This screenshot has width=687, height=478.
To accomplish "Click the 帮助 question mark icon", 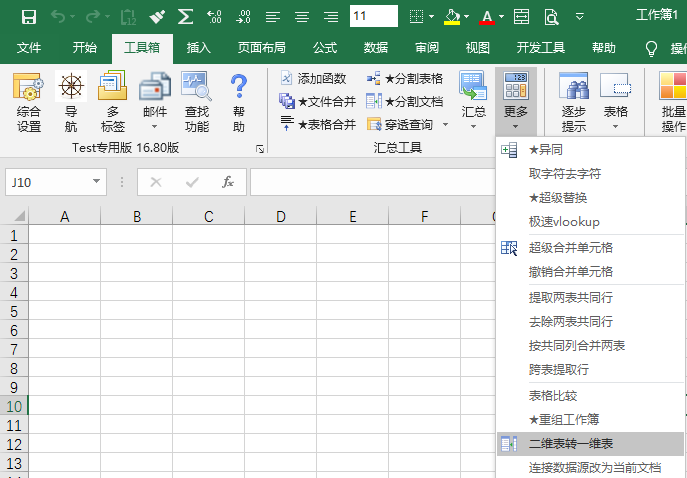I will coord(238,102).
